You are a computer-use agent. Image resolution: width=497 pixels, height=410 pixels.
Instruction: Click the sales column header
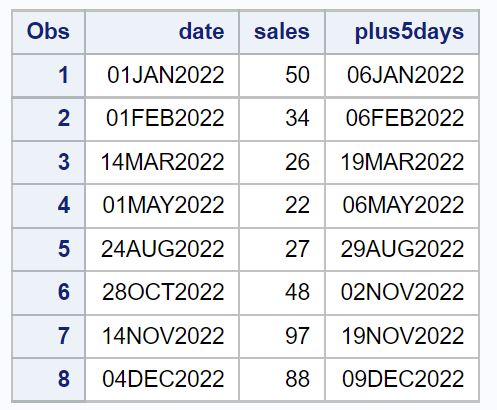[282, 32]
